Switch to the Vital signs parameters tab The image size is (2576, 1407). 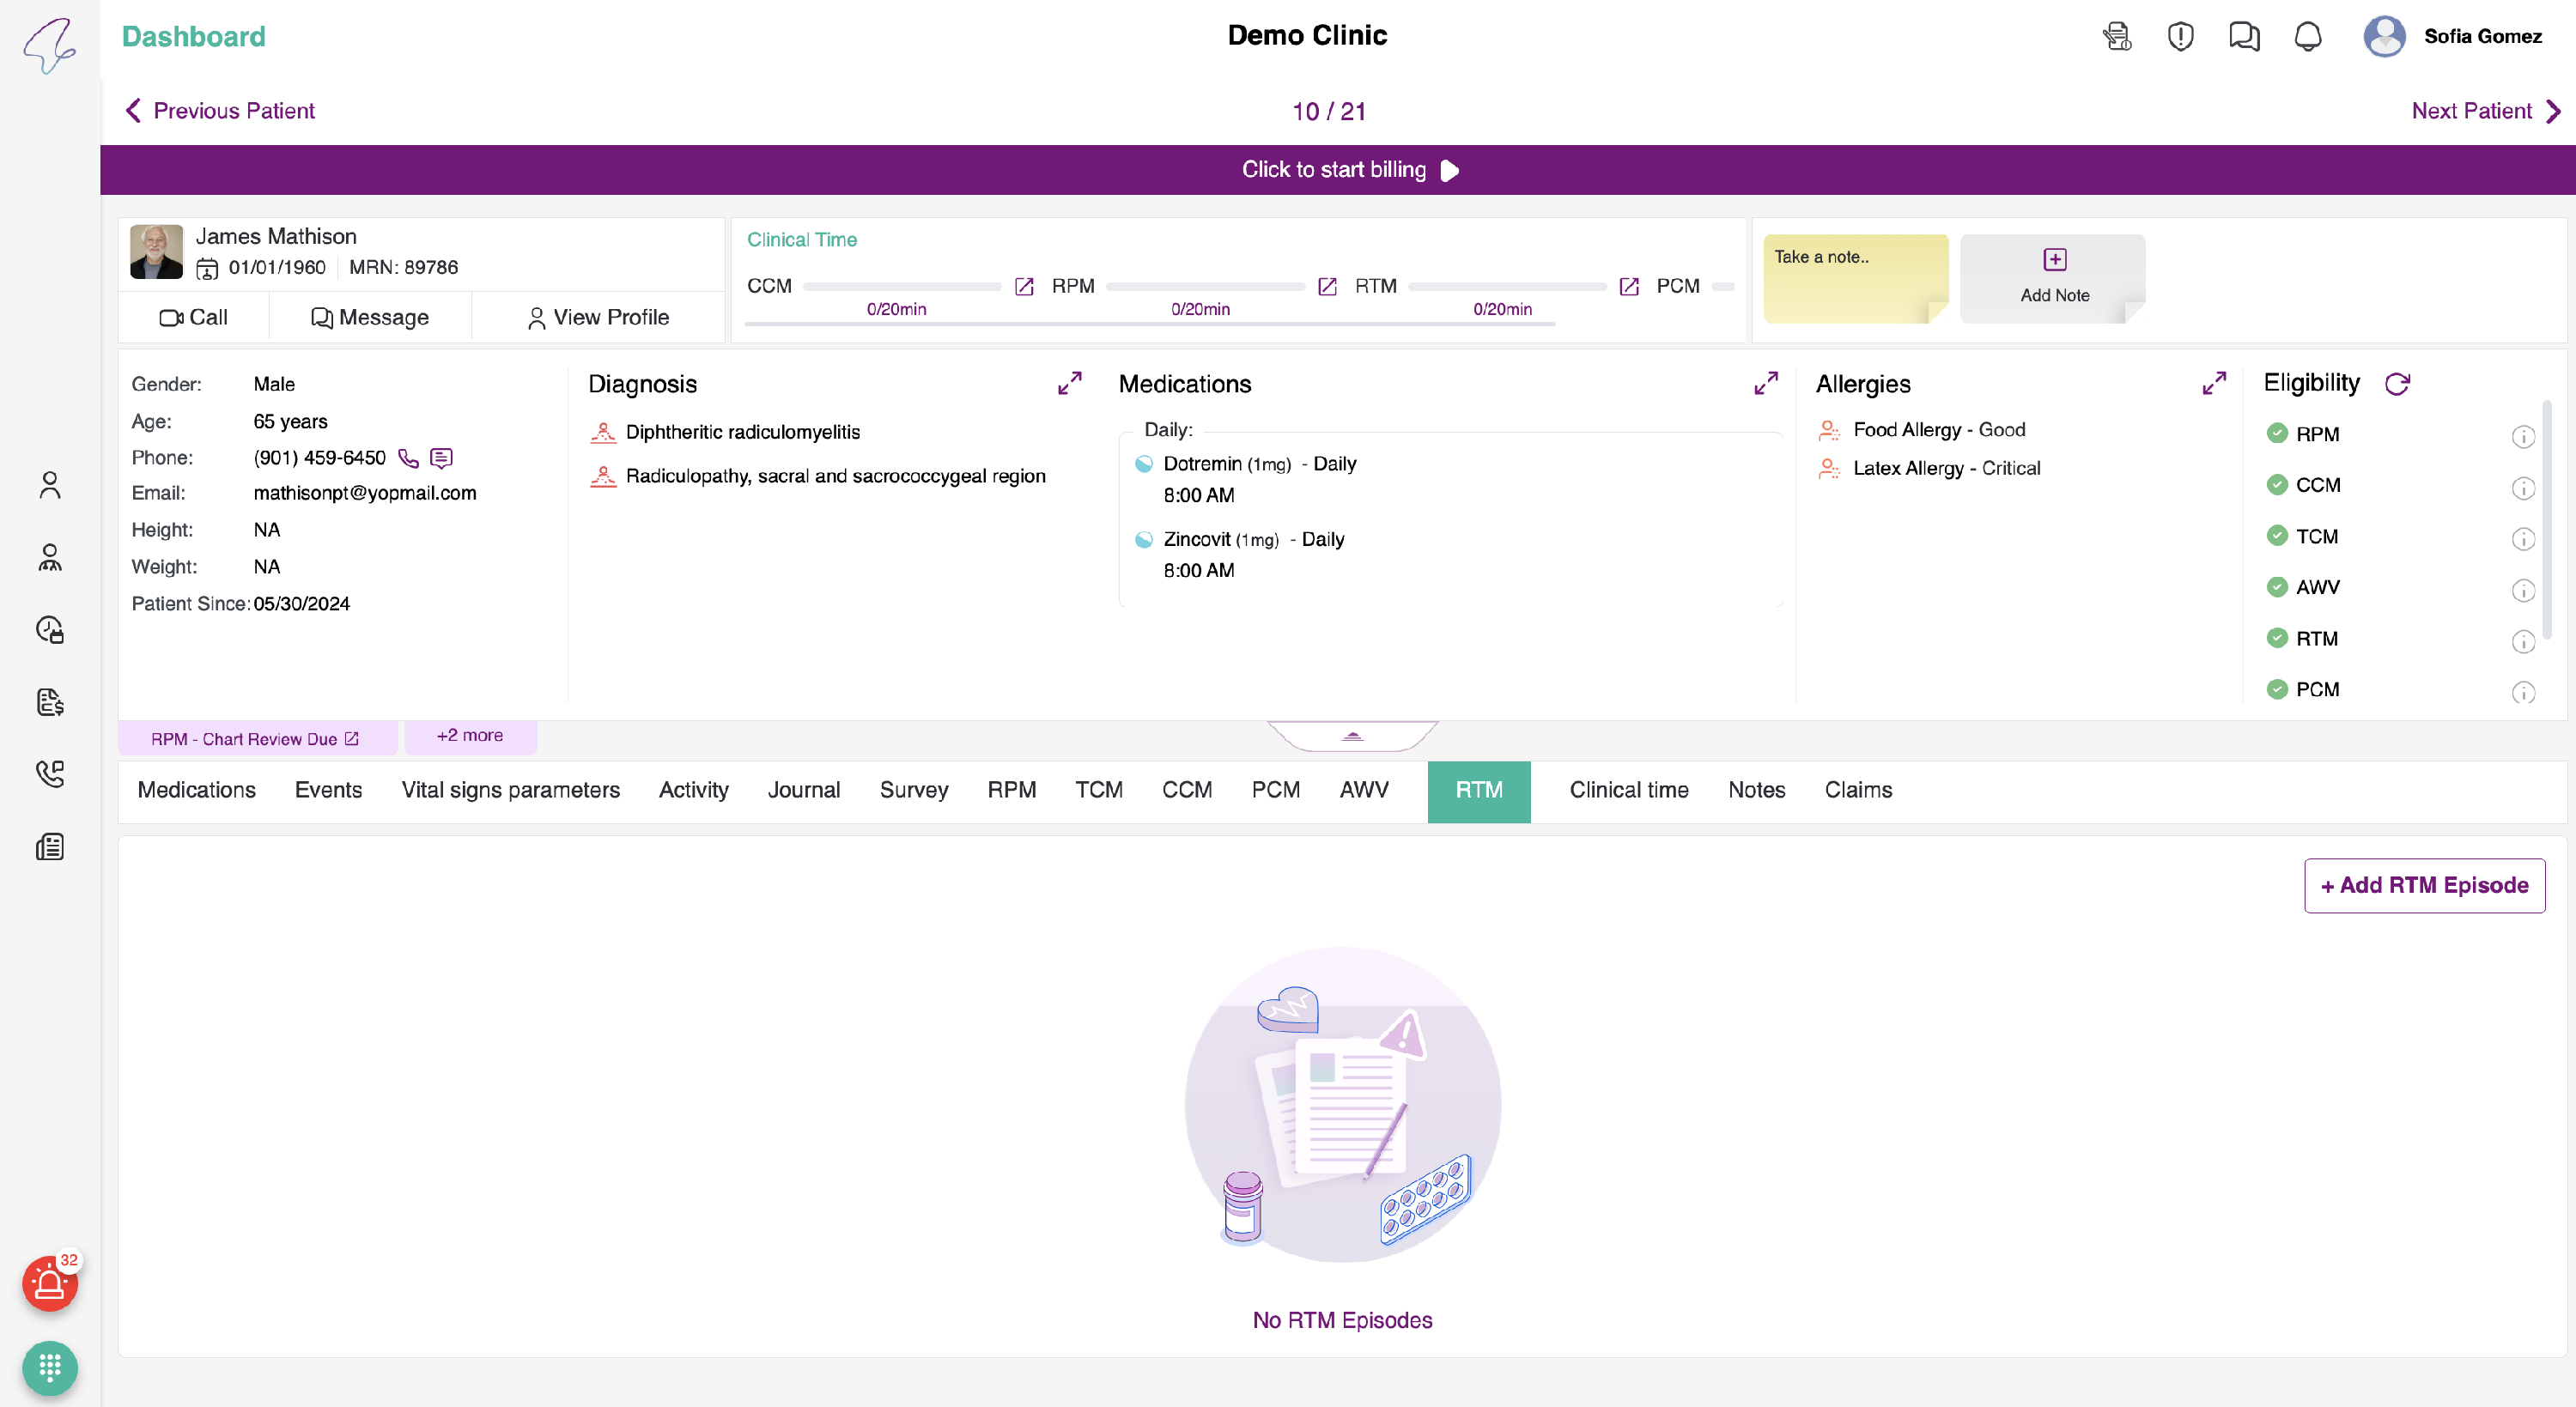click(510, 790)
